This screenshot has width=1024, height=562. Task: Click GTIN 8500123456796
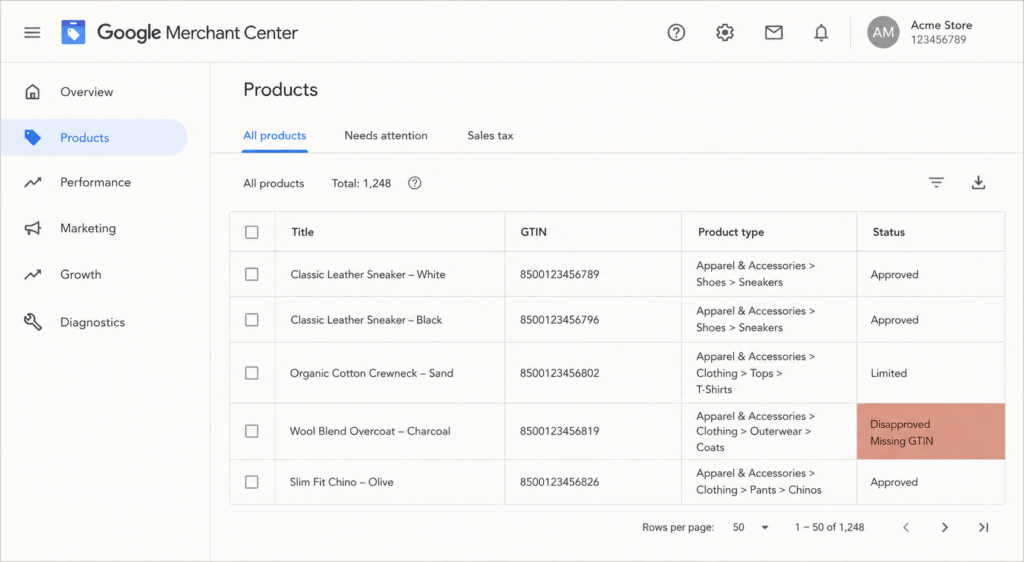tap(559, 320)
